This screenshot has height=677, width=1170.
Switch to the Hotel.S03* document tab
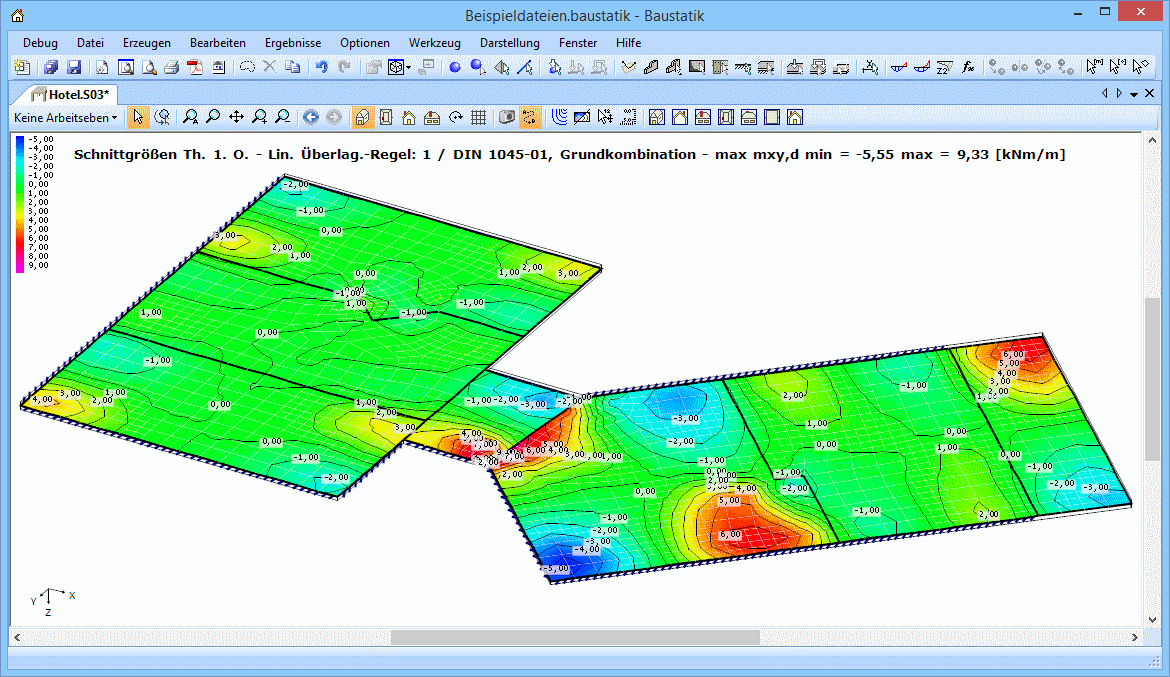point(70,94)
